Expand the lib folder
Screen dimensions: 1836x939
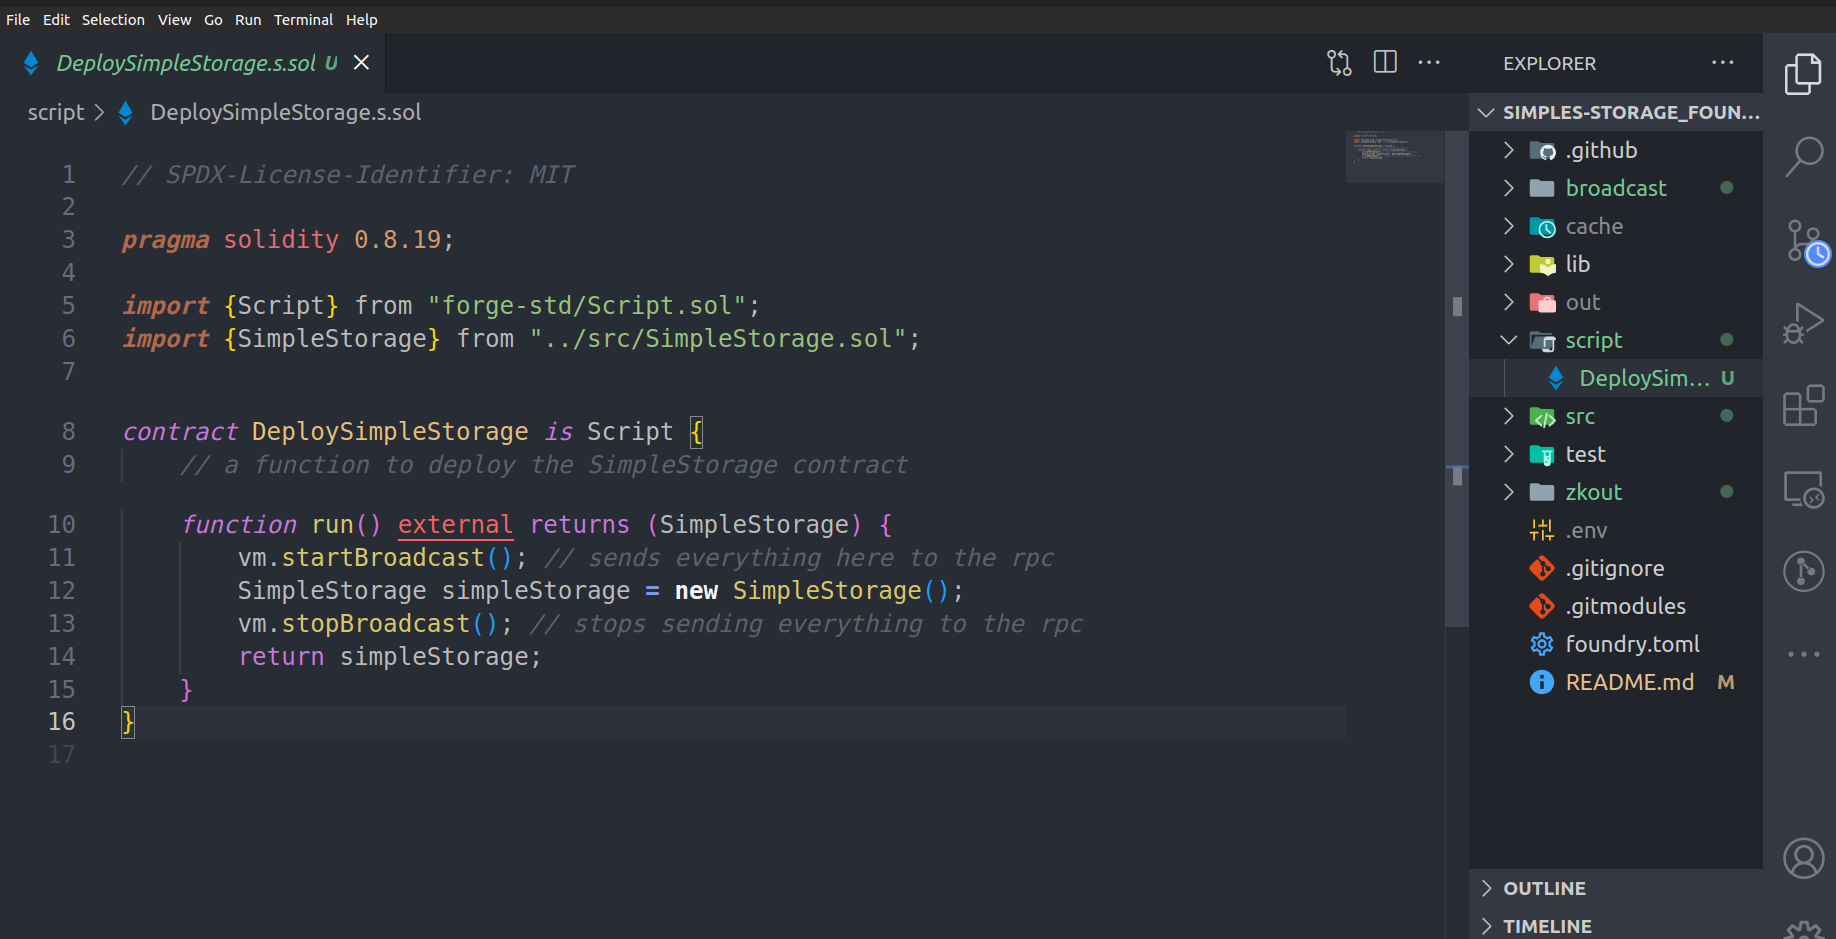pyautogui.click(x=1509, y=264)
